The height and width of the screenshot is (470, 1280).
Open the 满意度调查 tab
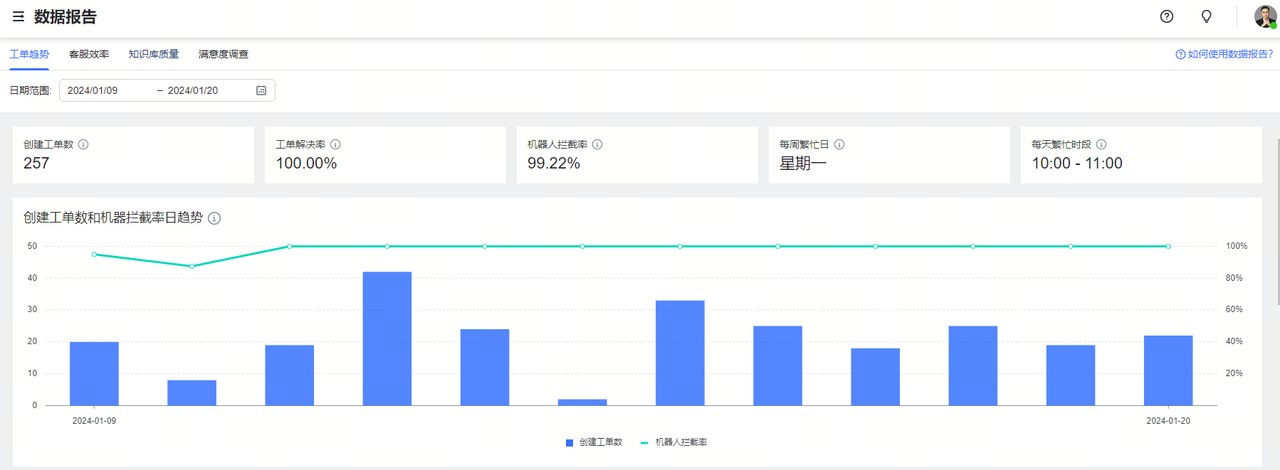[x=223, y=54]
